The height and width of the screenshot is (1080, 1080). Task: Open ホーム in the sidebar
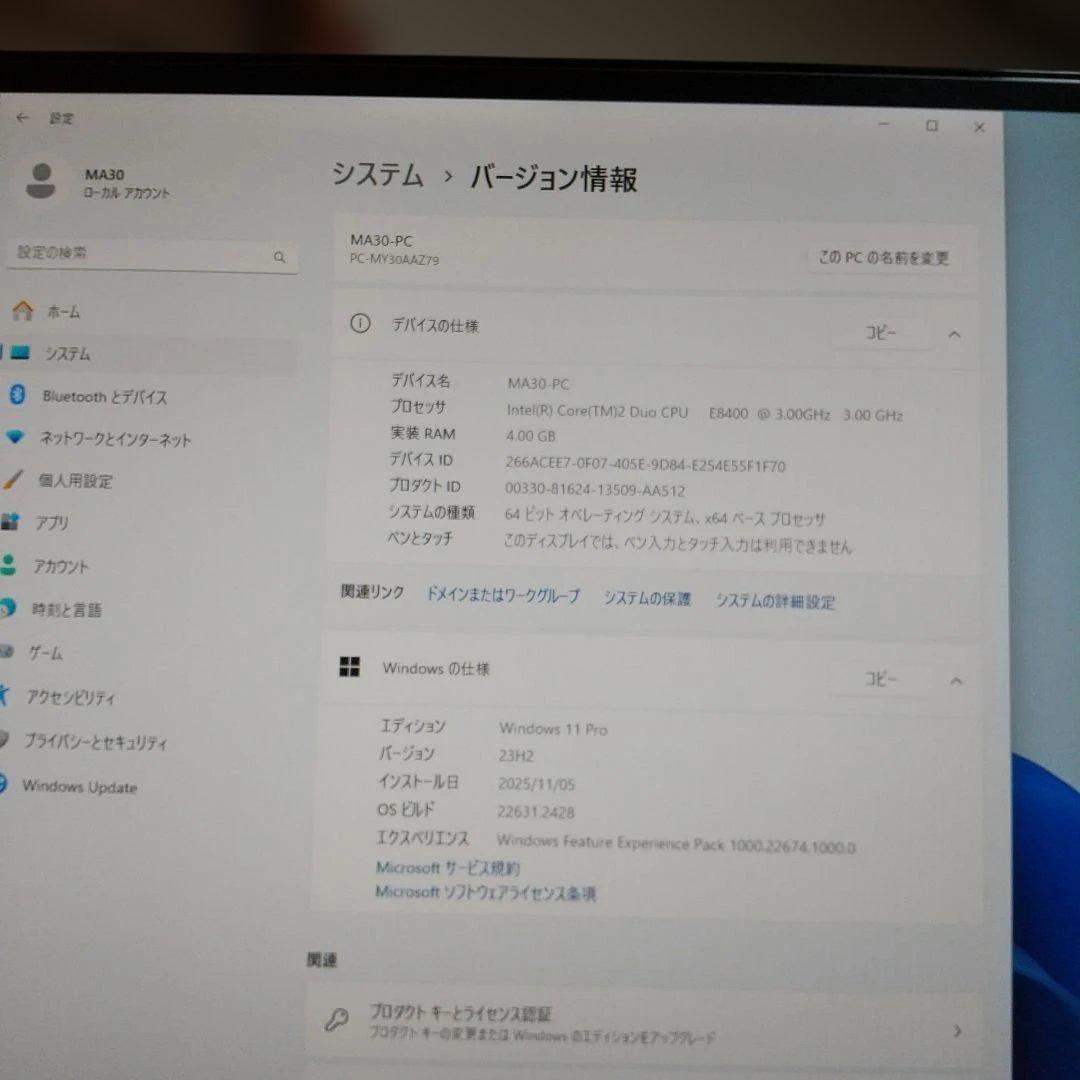coord(63,312)
